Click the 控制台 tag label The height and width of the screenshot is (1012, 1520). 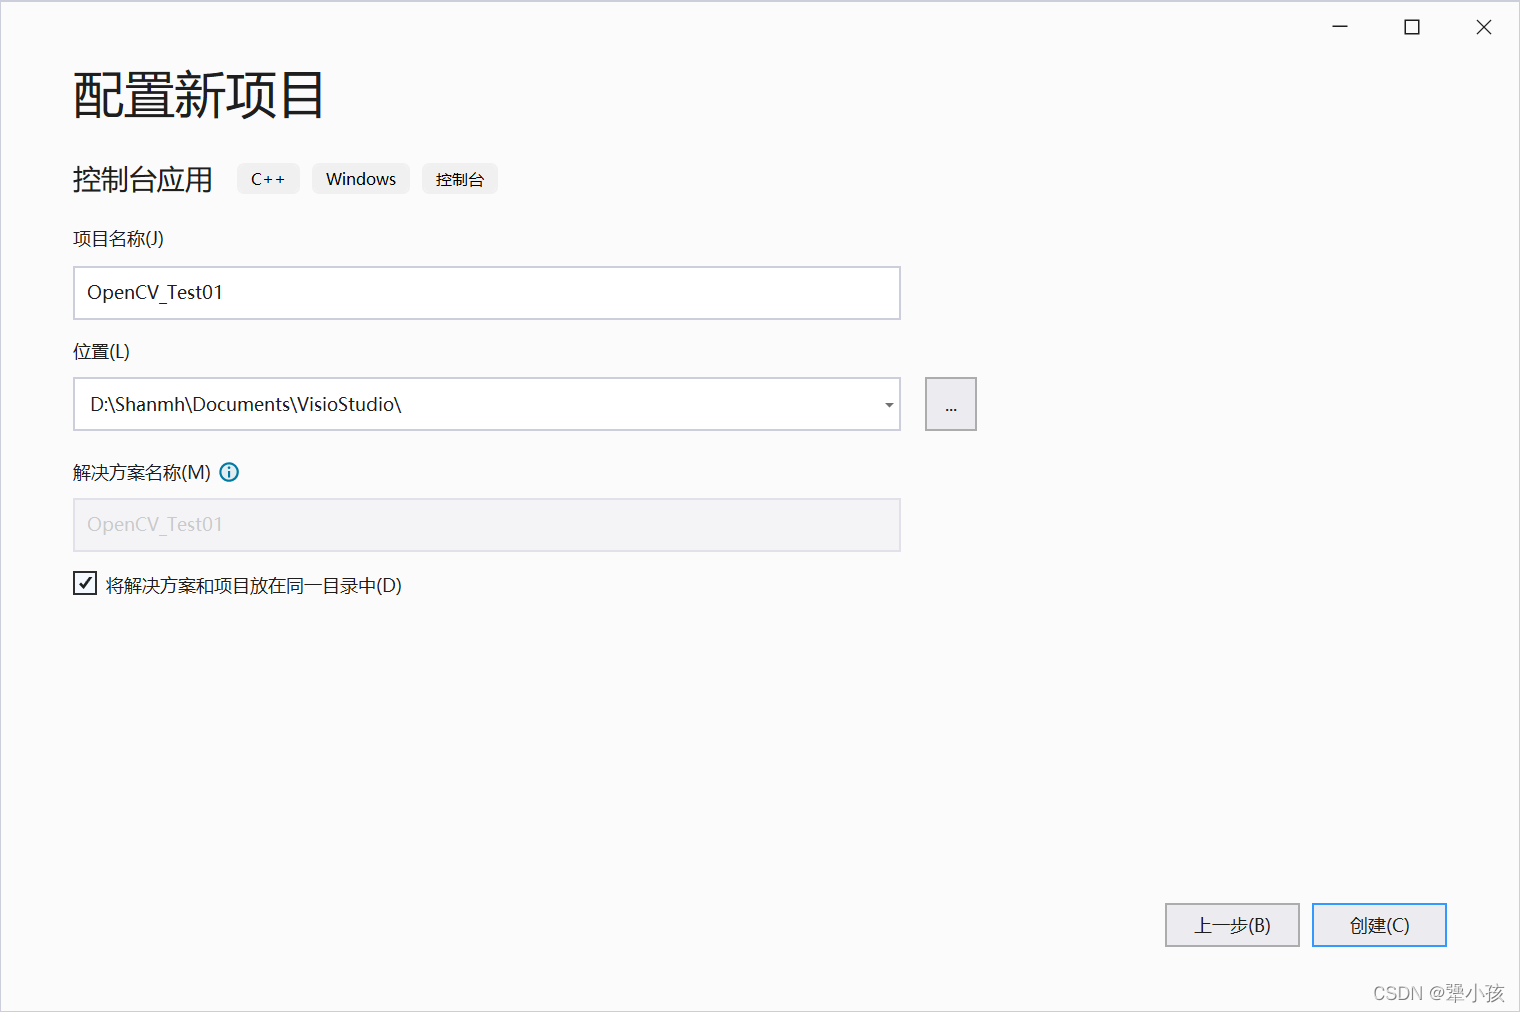point(460,179)
